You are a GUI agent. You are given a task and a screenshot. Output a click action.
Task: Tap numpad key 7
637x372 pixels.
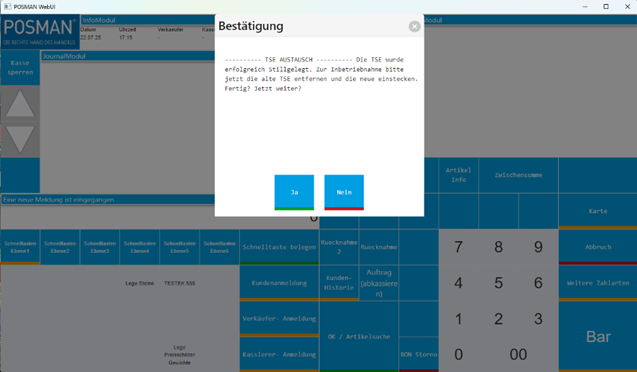[x=458, y=247]
